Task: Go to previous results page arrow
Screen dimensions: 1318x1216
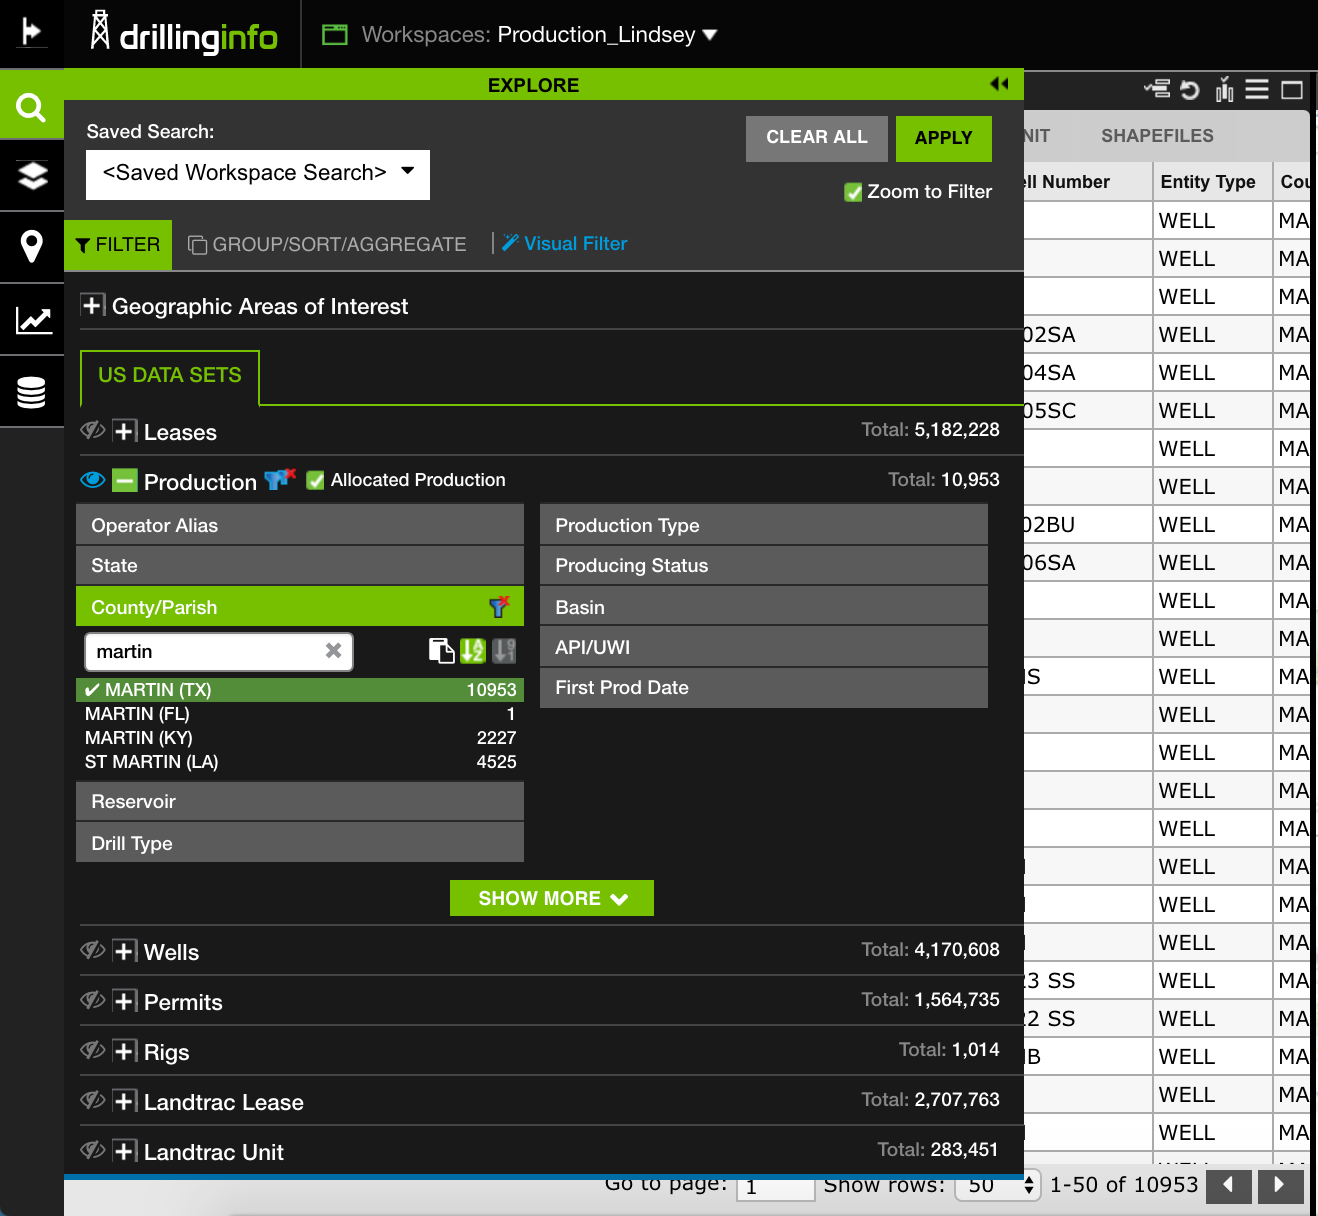Action: click(x=1228, y=1186)
